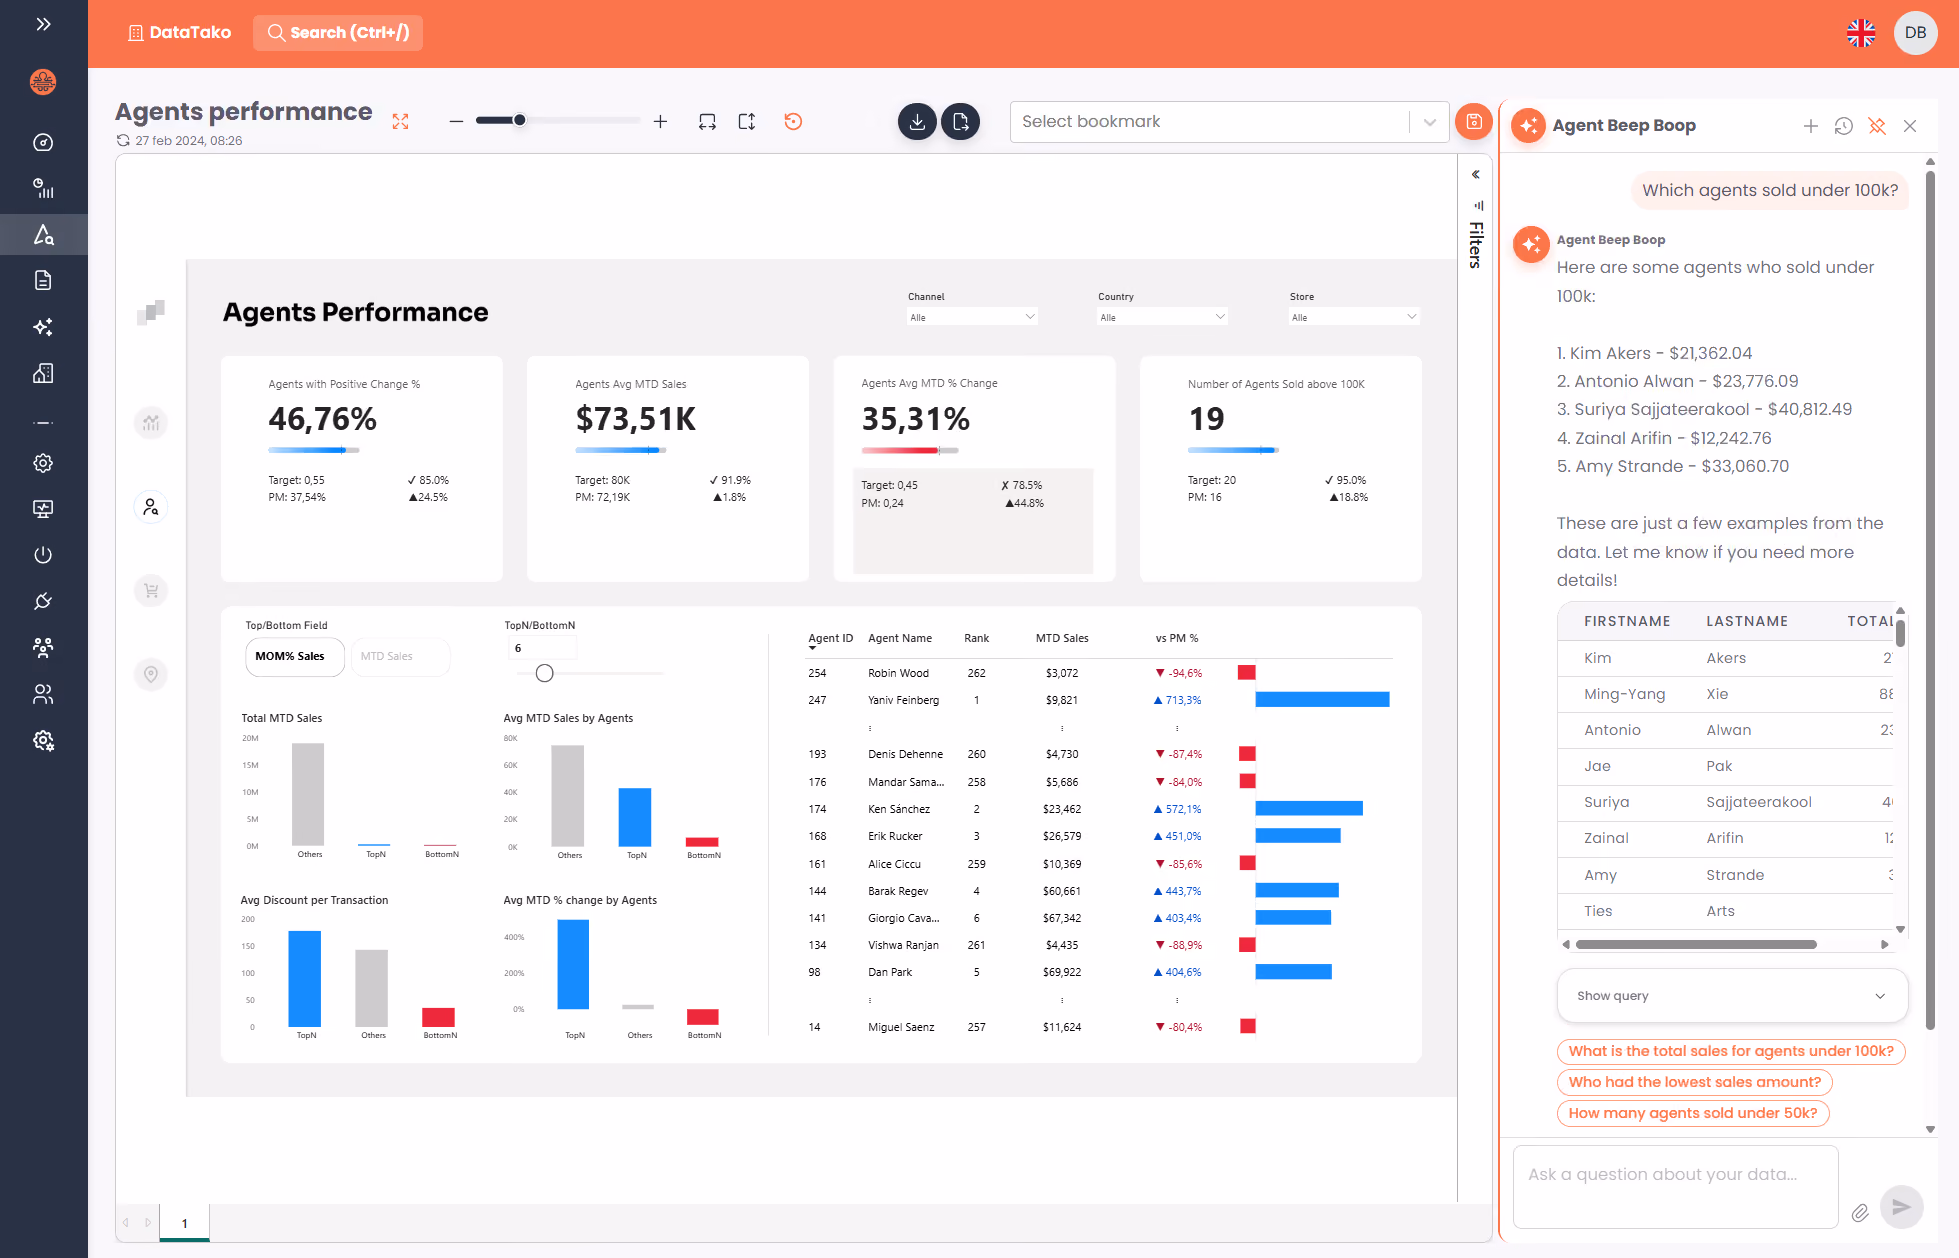1959x1258 pixels.
Task: Click the DataTako home logo link
Action: click(180, 33)
